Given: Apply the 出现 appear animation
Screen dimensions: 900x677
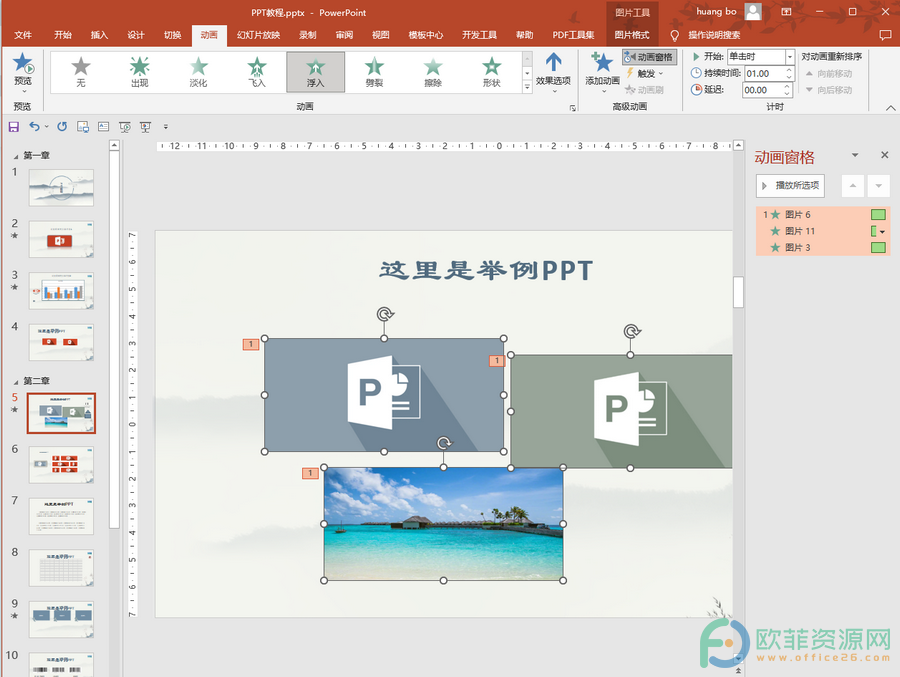Looking at the screenshot, I should point(139,72).
